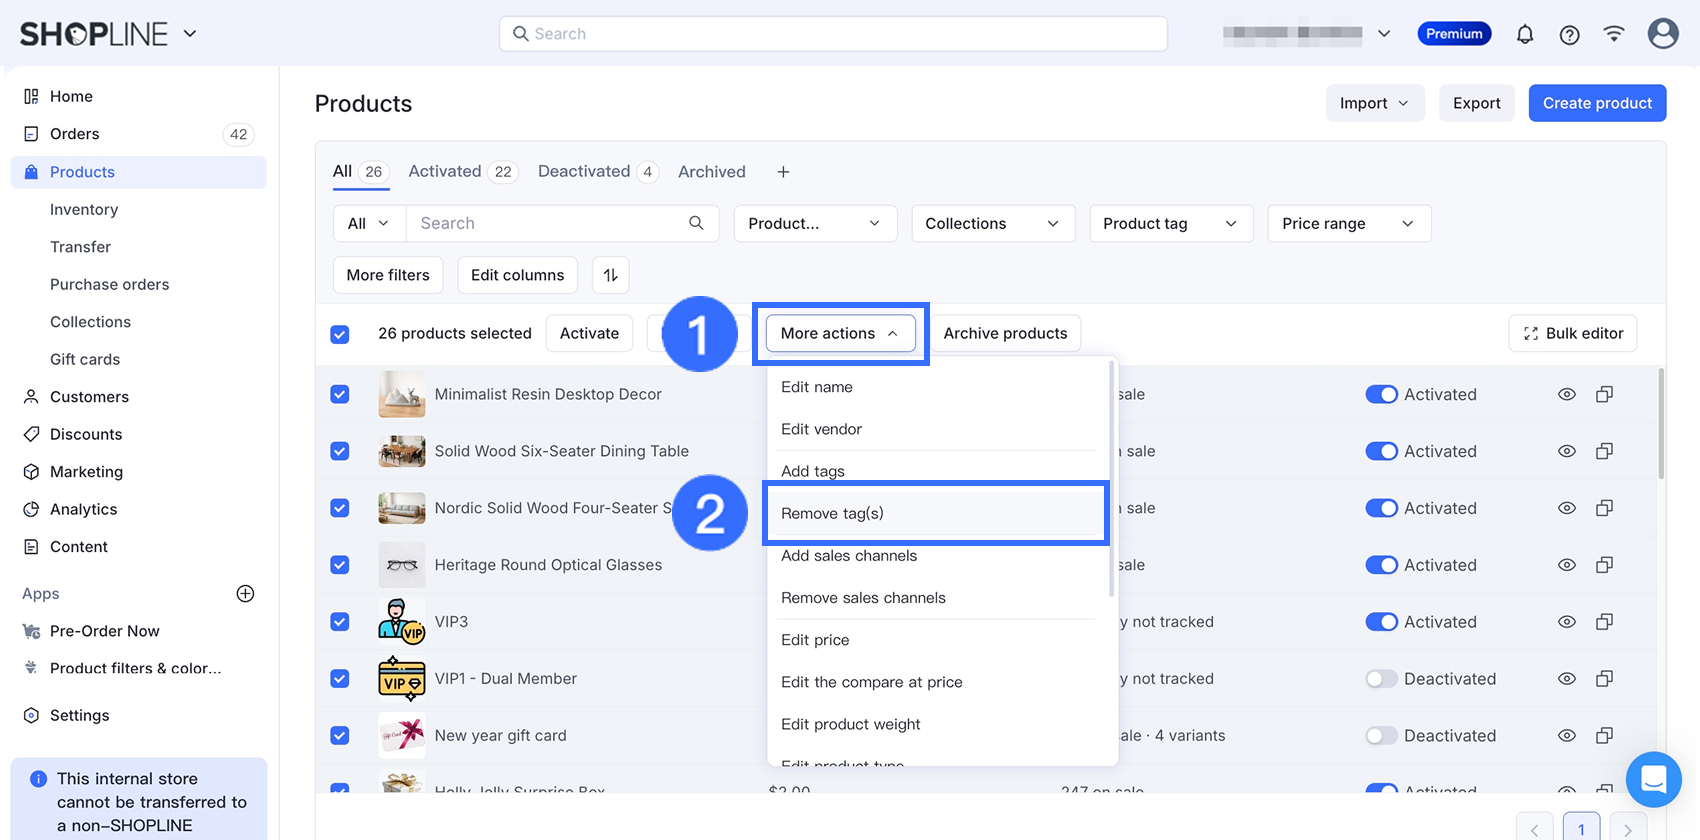The height and width of the screenshot is (840, 1700).
Task: Toggle VIP1 - Dual Member activation switch
Action: tap(1381, 679)
